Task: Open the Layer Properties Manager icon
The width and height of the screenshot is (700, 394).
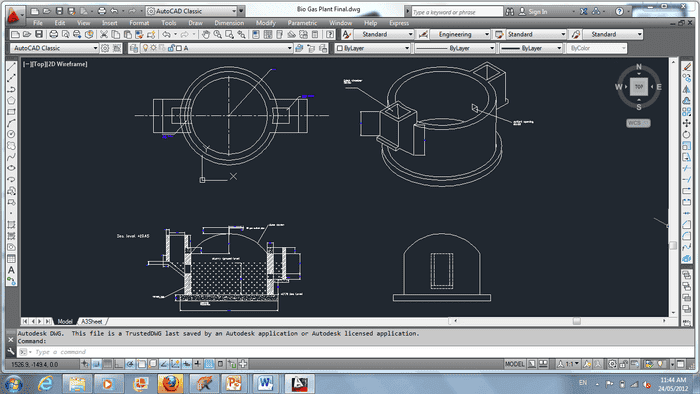Action: 133,48
